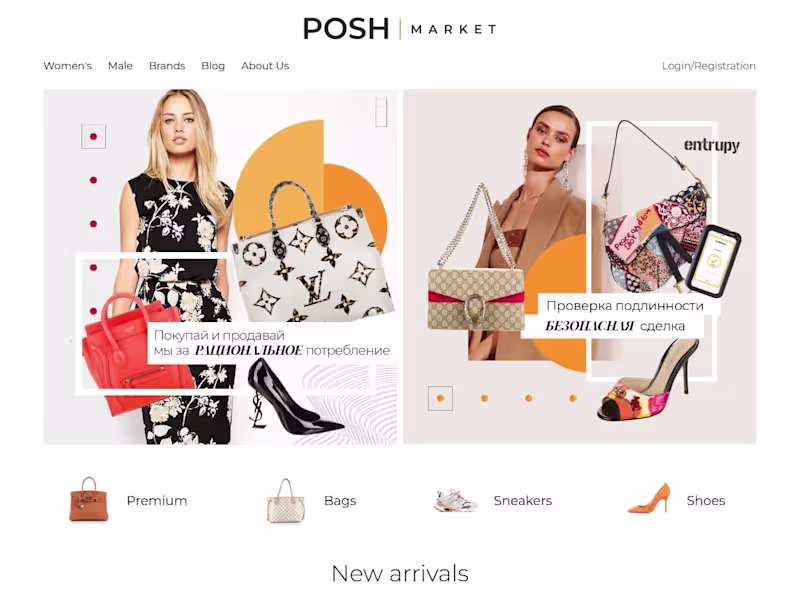Click the Sneakers category shoe icon
This screenshot has width=800, height=600.
456,500
